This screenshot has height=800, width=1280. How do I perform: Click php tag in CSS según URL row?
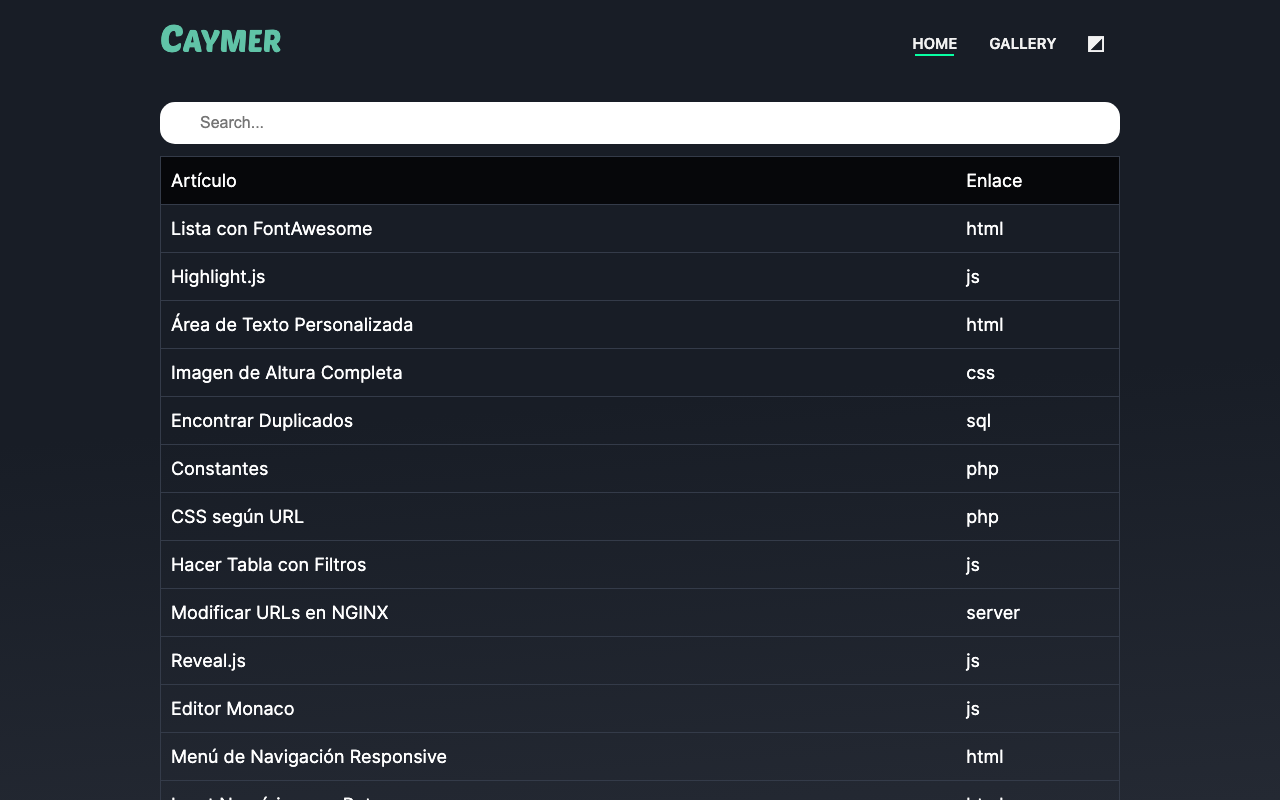click(983, 517)
